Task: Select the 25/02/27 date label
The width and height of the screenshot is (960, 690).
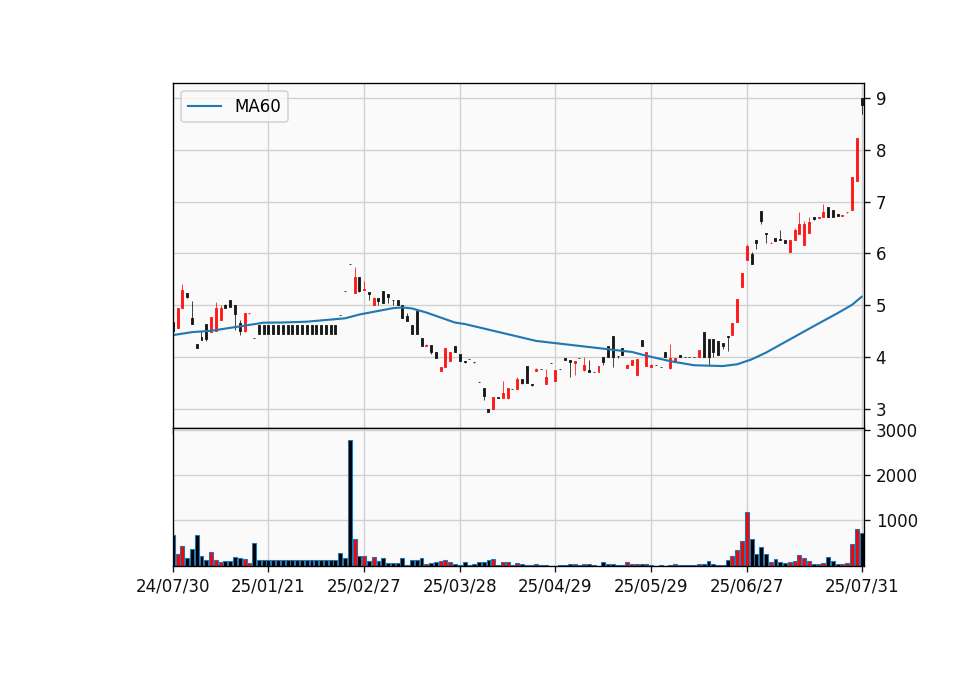Action: coord(364,586)
